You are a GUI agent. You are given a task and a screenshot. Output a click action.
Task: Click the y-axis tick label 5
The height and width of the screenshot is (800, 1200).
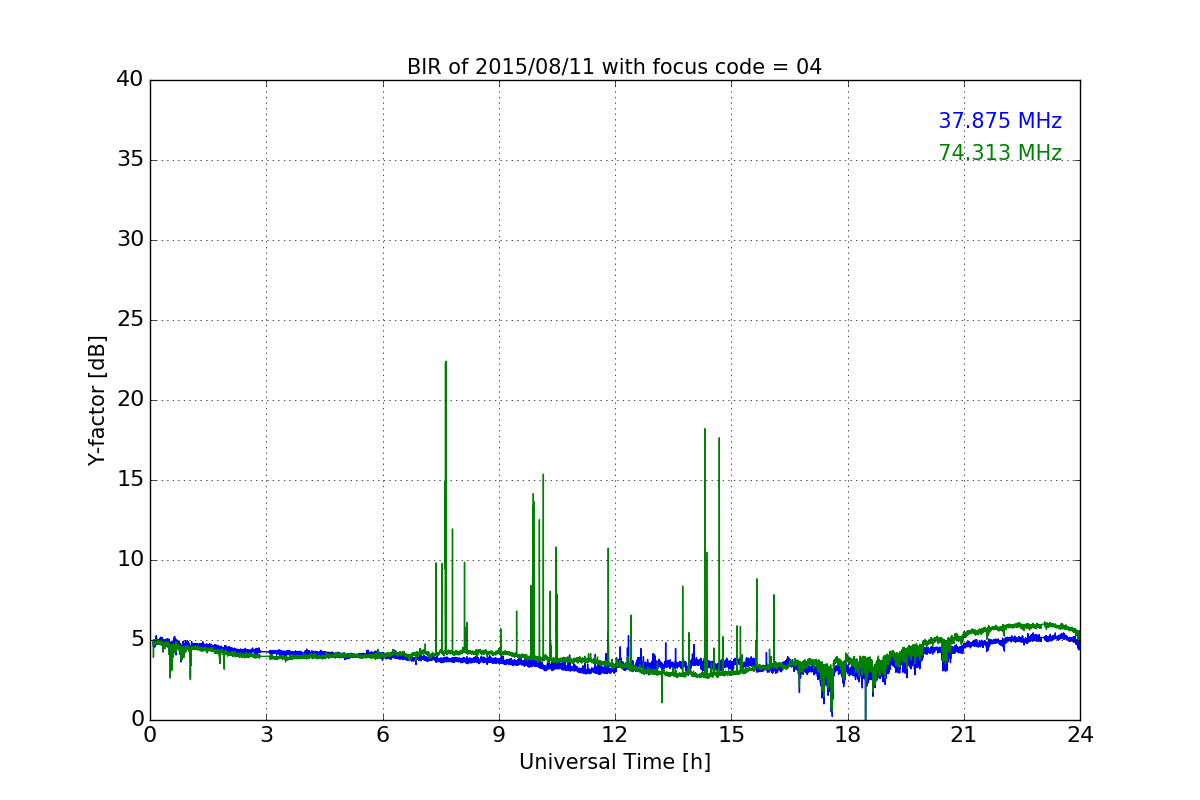(136, 640)
